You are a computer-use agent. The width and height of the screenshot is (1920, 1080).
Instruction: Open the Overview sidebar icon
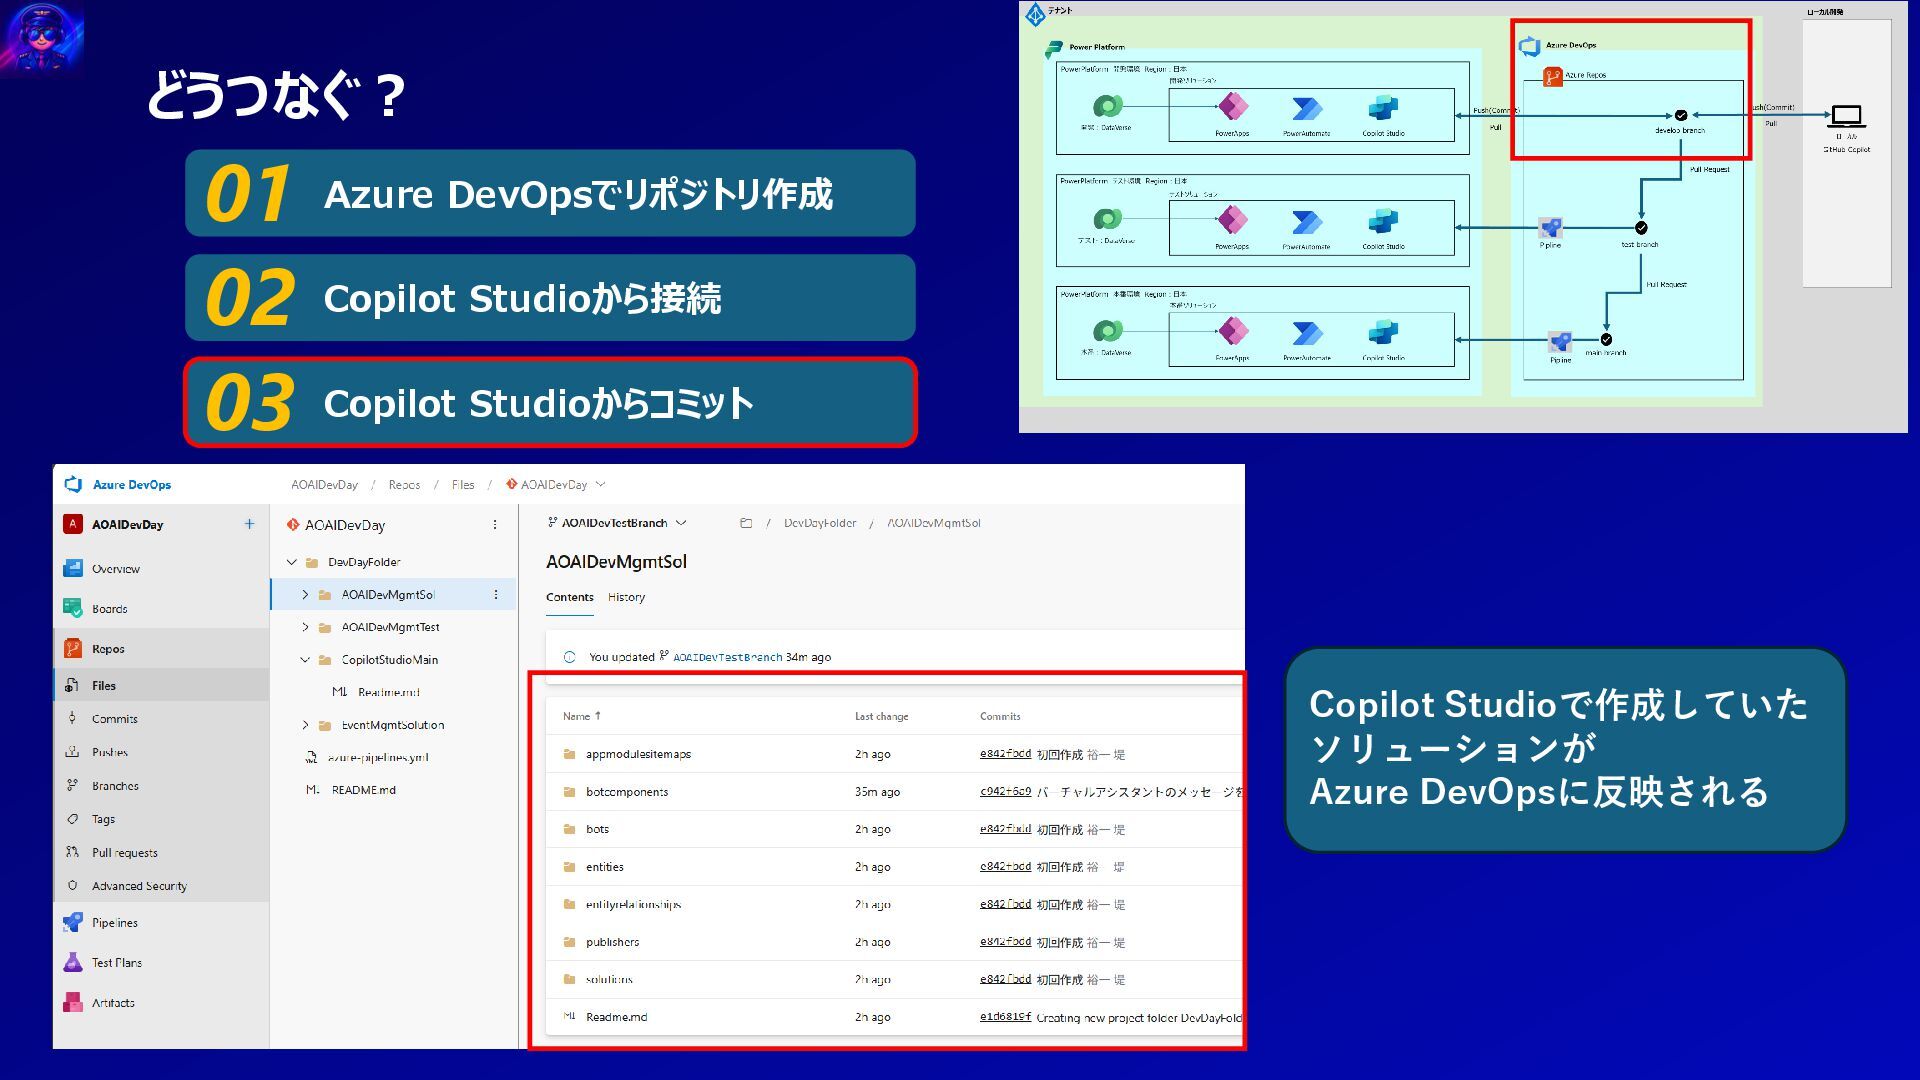[73, 568]
